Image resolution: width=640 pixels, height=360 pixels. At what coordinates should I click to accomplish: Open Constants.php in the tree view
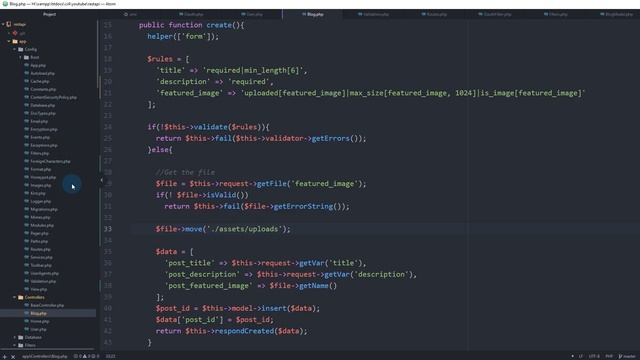[43, 89]
